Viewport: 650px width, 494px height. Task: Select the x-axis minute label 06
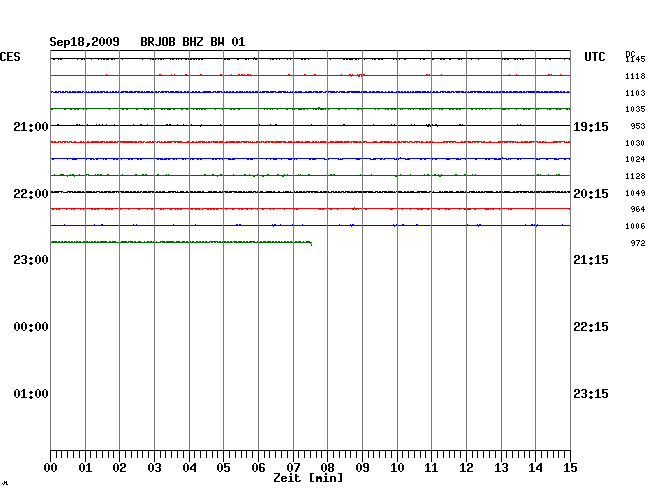(x=258, y=468)
